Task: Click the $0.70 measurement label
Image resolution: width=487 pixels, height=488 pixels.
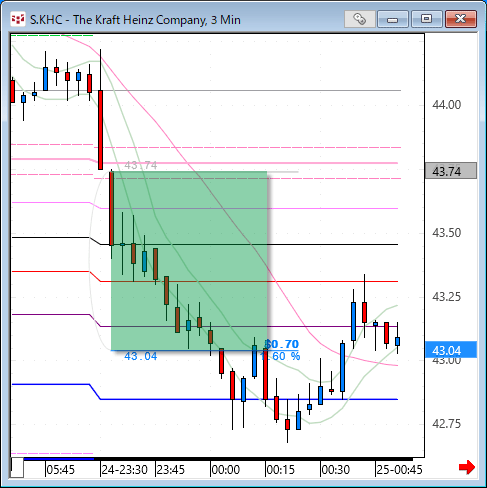Action: (x=282, y=344)
